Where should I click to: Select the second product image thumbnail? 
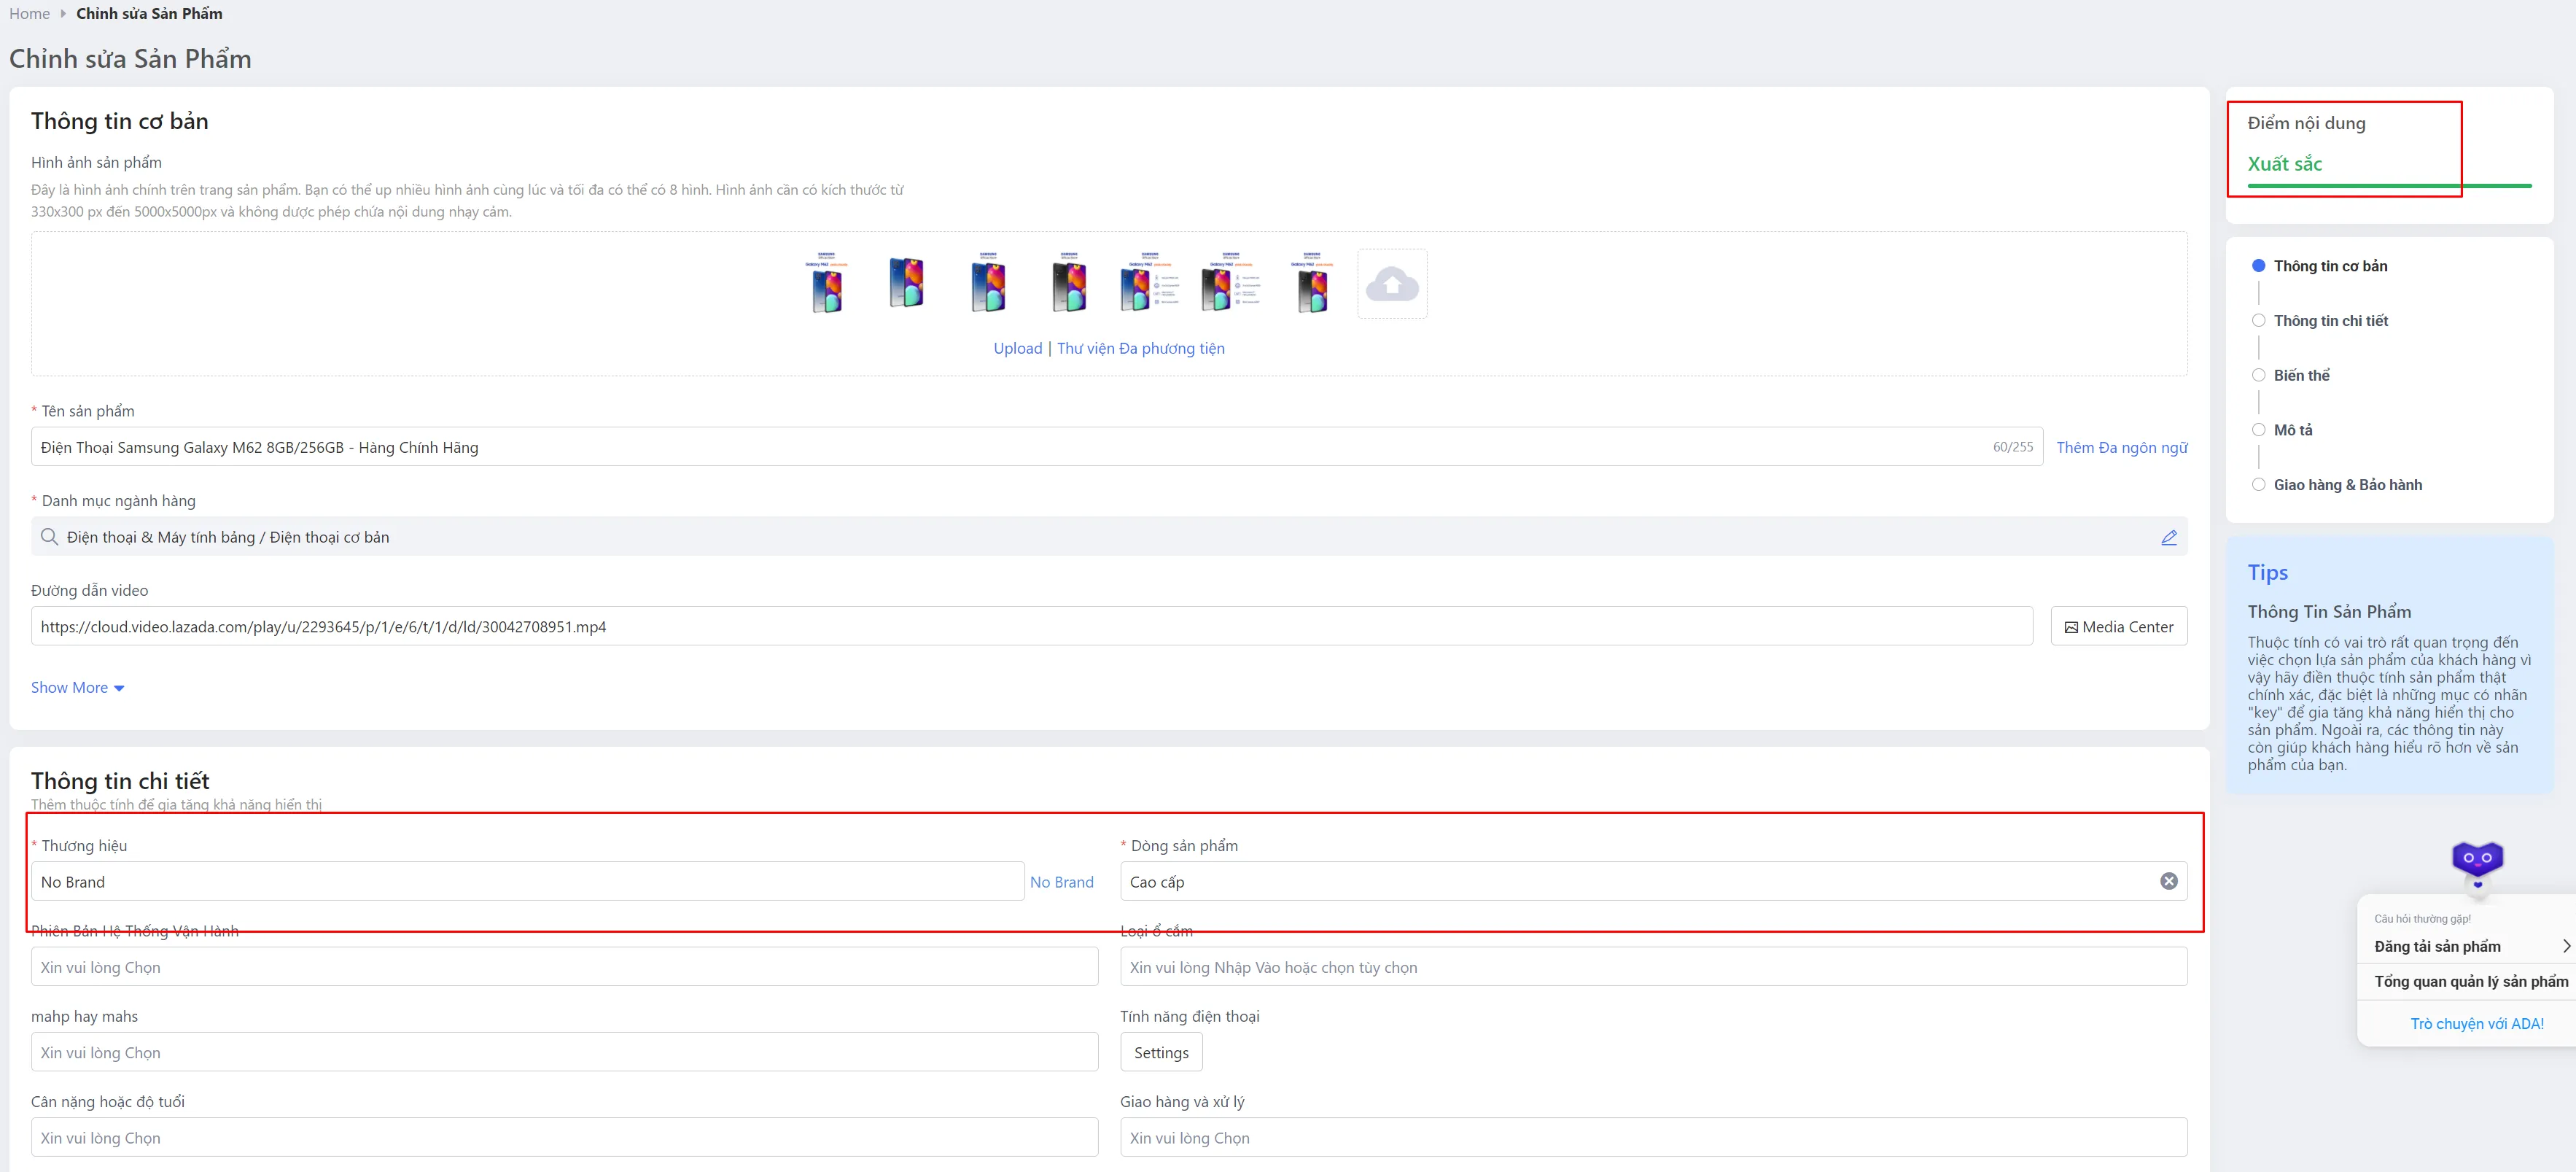(907, 283)
